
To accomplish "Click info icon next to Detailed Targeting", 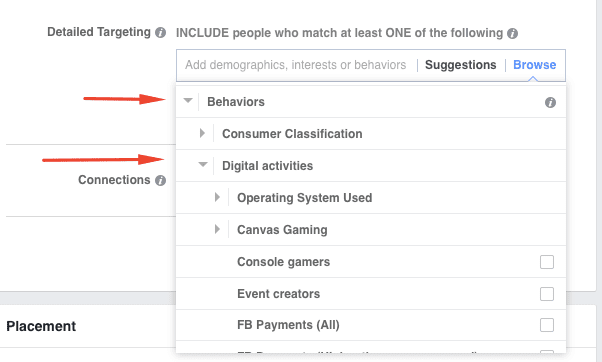I will click(x=160, y=33).
